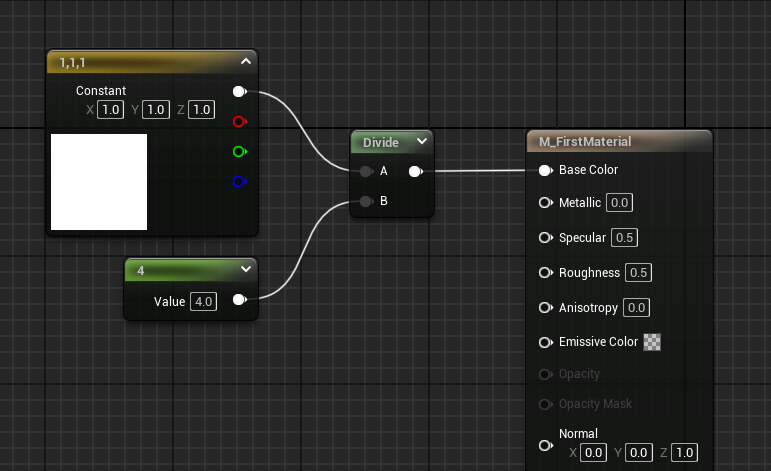771x471 pixels.
Task: Click the Roughness label
Action: (589, 272)
